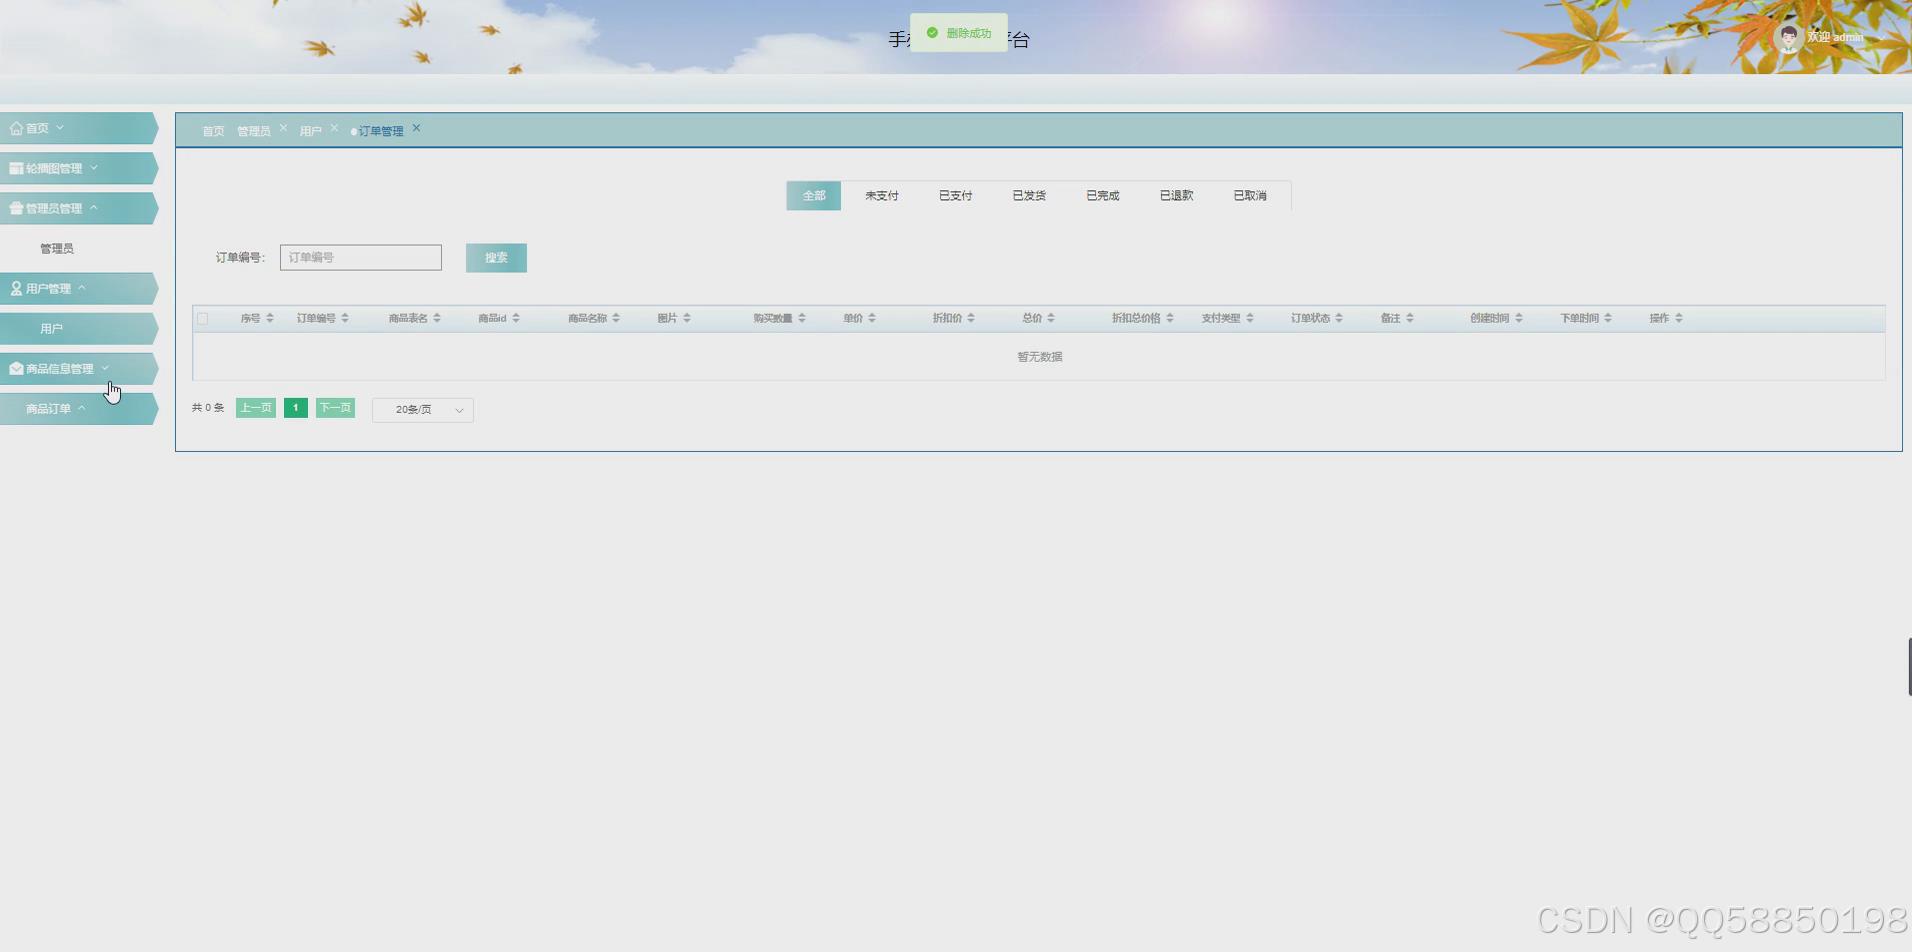
Task: Click the 商品信息管理 product info icon
Action: point(14,368)
